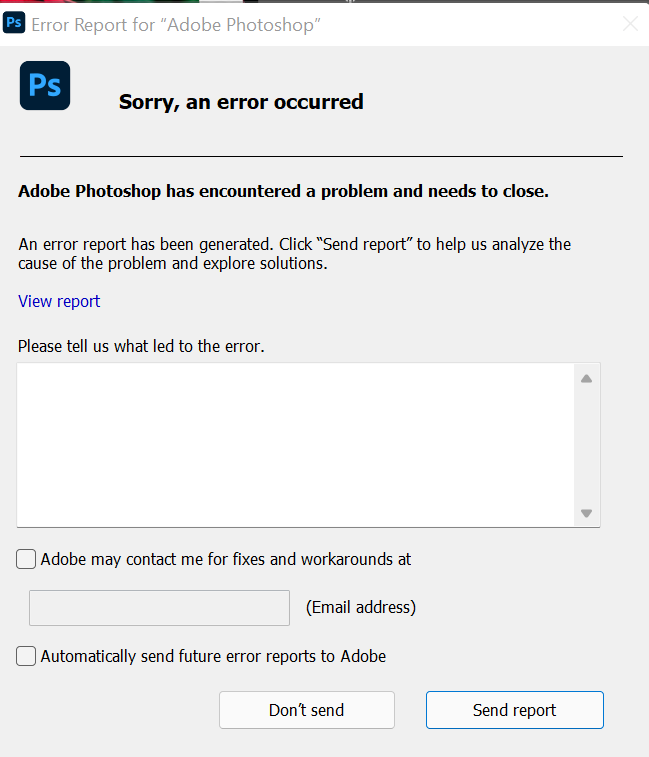Image resolution: width=649 pixels, height=757 pixels.
Task: Click the large Photoshop logo in dialog
Action: coord(45,86)
